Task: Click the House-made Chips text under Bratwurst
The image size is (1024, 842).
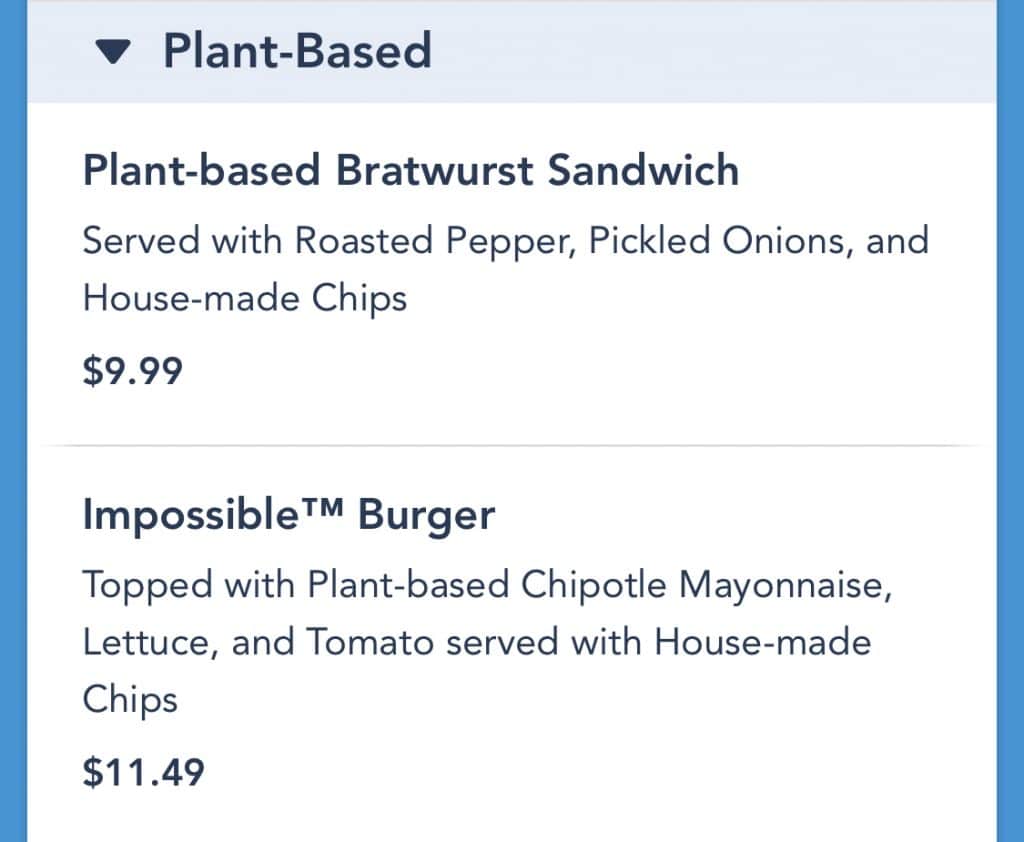Action: click(x=245, y=298)
